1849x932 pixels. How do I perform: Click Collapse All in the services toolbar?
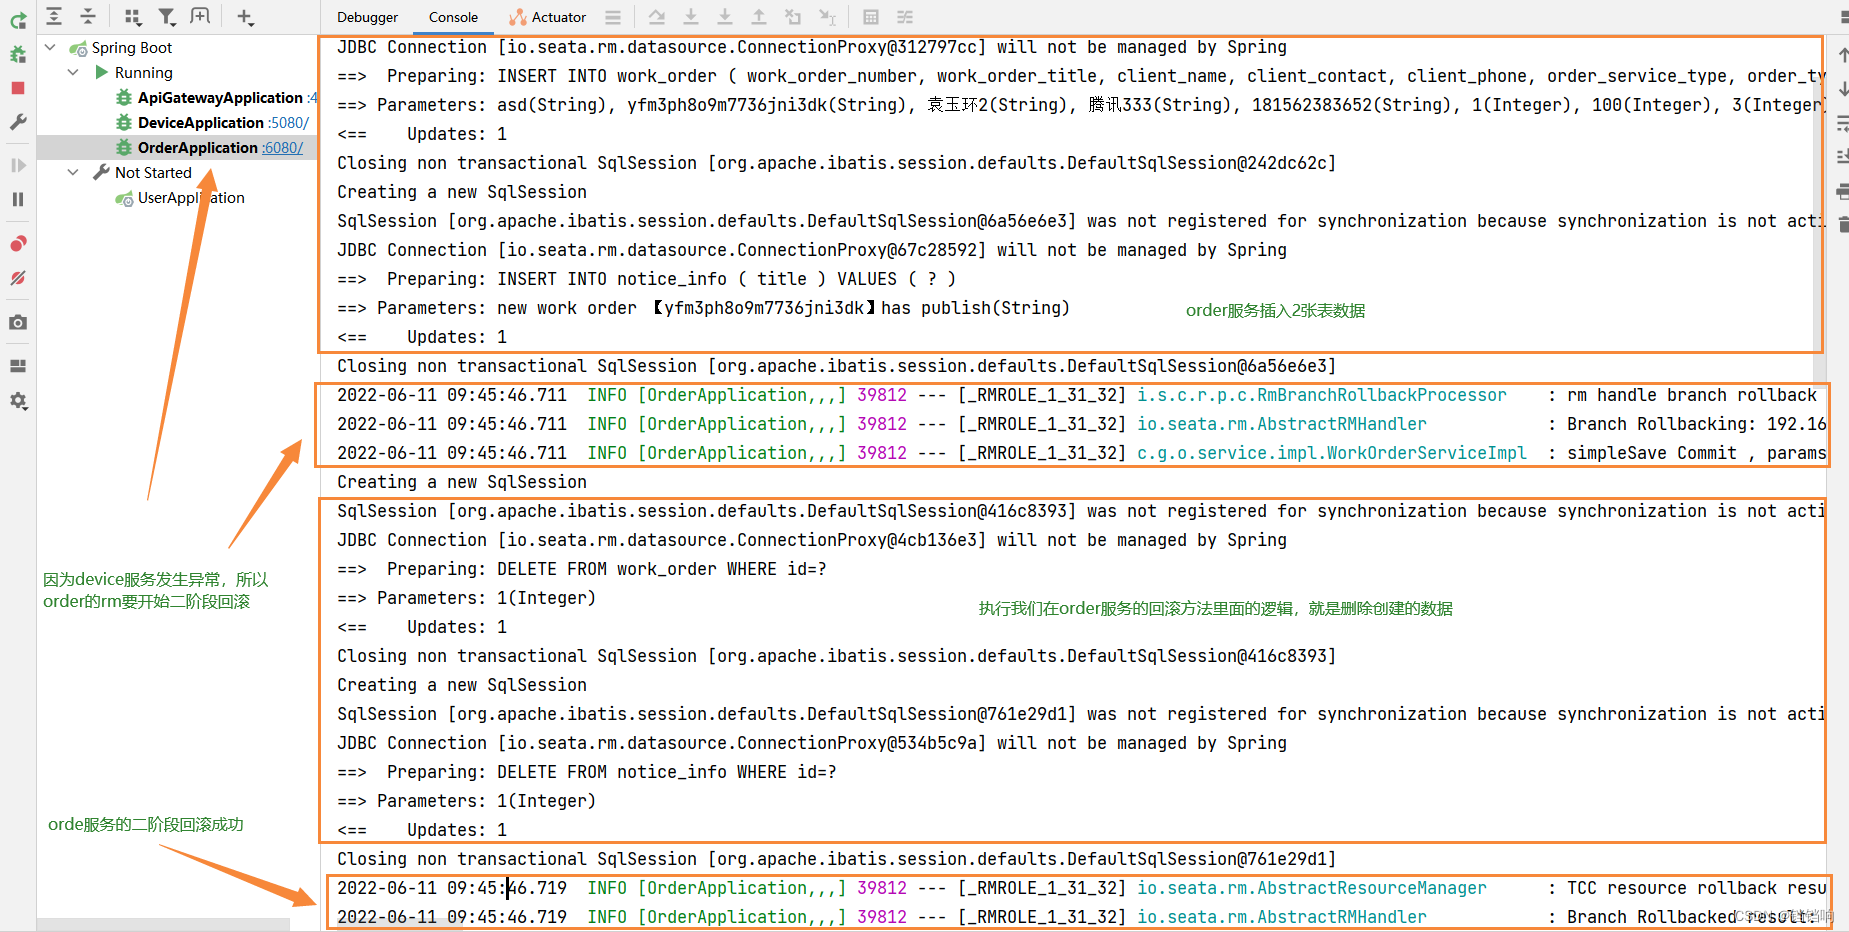tap(88, 16)
